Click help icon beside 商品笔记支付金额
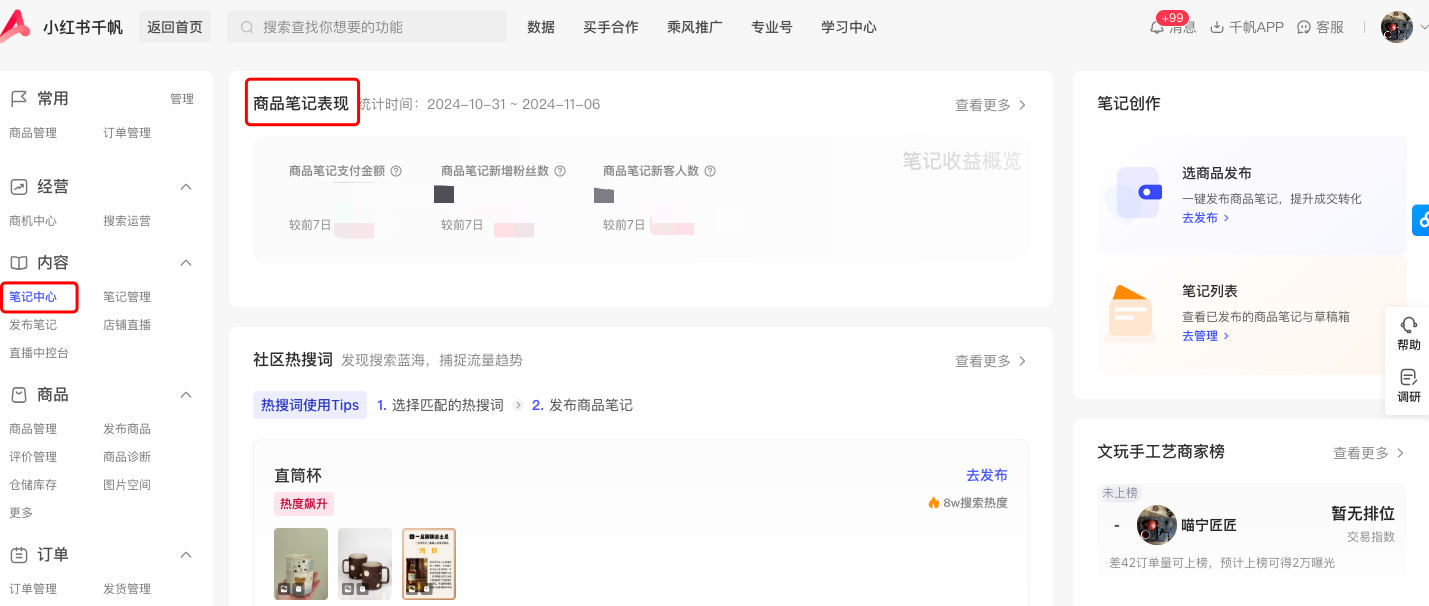Screen dimensions: 1429x606 click(x=396, y=171)
